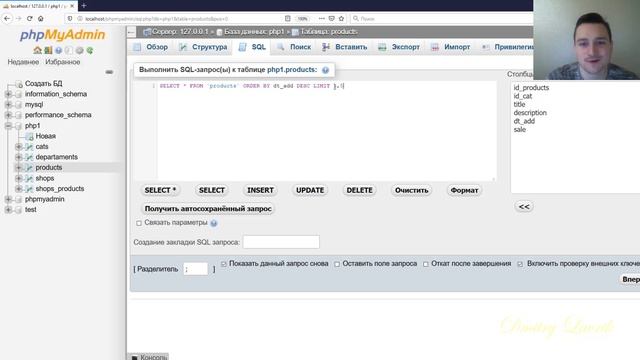This screenshot has width=640, height=360.
Task: Open new browser tab plus
Action: point(84,6)
